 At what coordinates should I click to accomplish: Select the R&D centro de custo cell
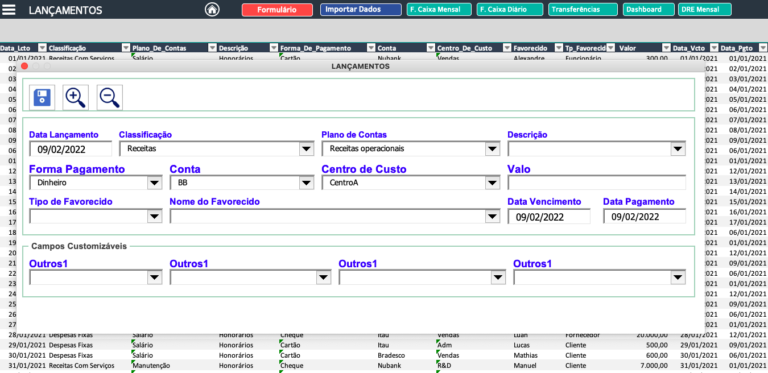tap(444, 366)
